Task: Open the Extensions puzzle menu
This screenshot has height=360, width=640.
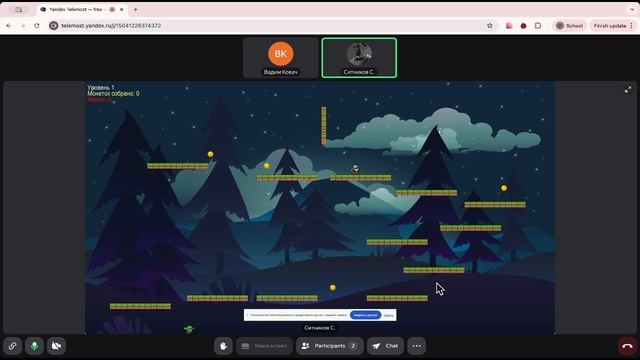Action: coord(538,26)
